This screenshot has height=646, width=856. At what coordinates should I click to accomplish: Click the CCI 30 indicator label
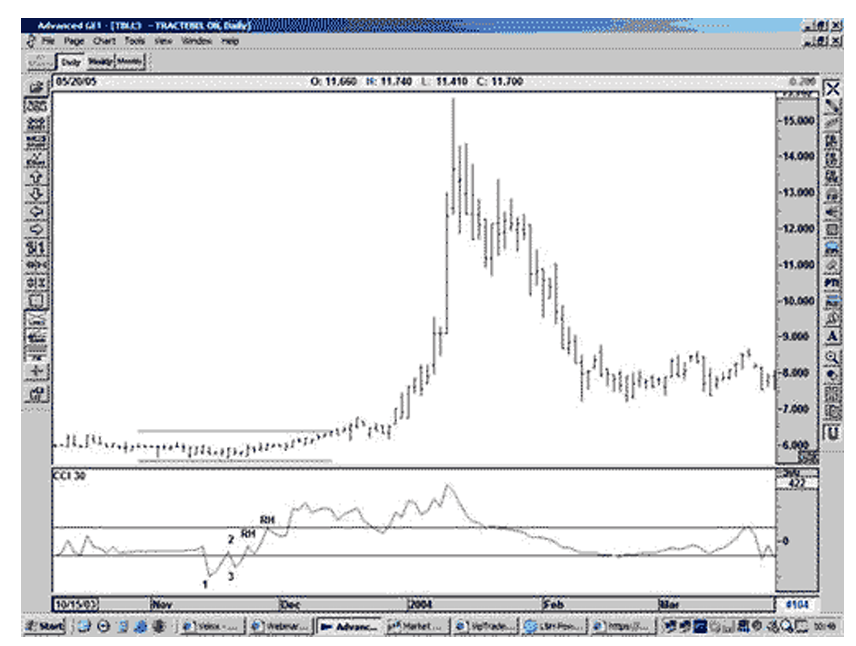(69, 476)
